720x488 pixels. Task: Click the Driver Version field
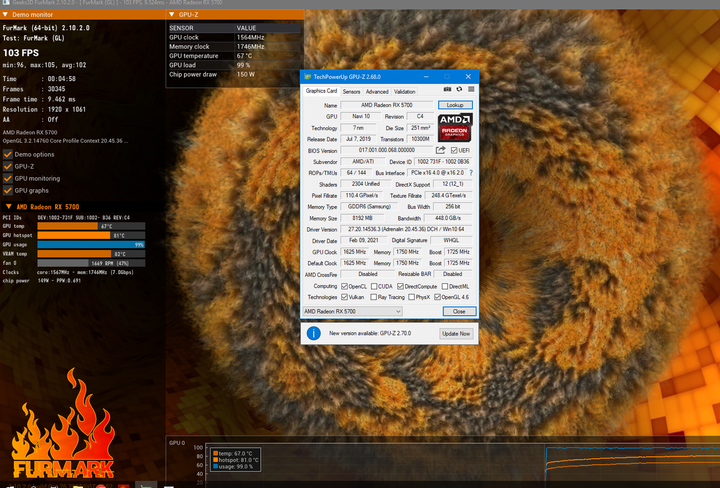coord(406,229)
